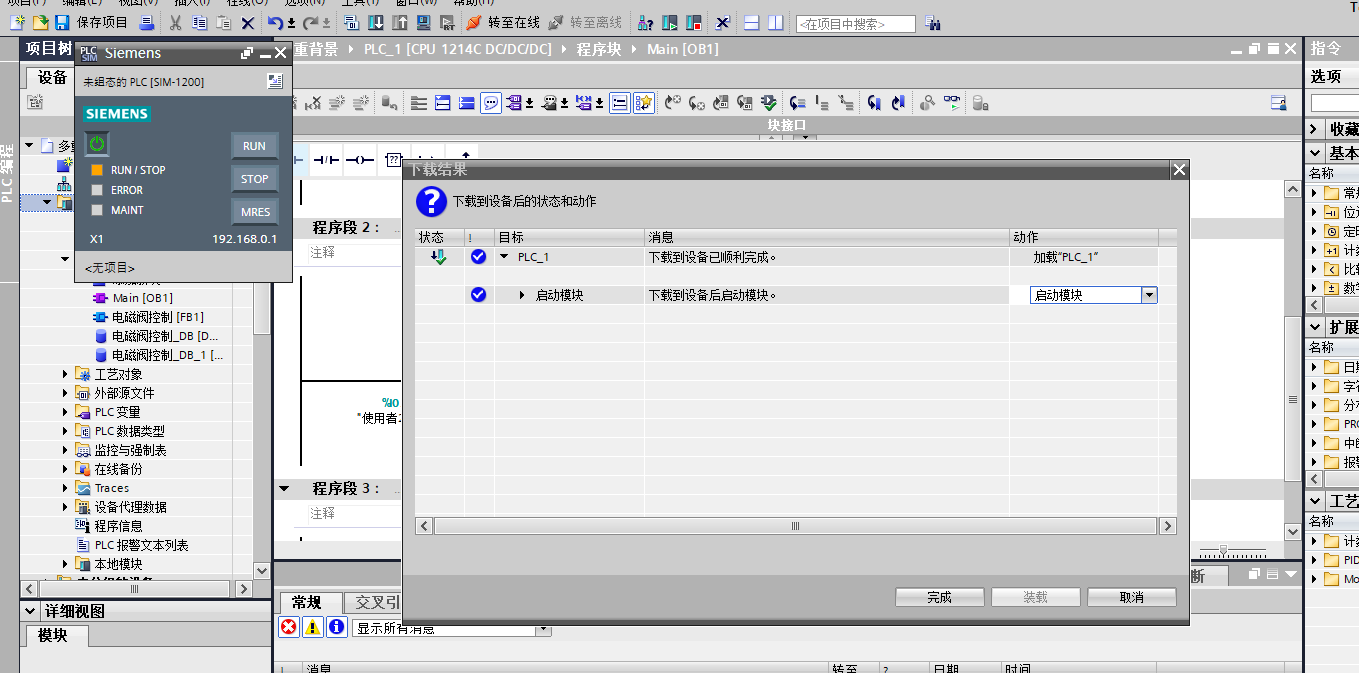Toggle the information messages filter icon
This screenshot has height=673, width=1359.
click(x=337, y=627)
